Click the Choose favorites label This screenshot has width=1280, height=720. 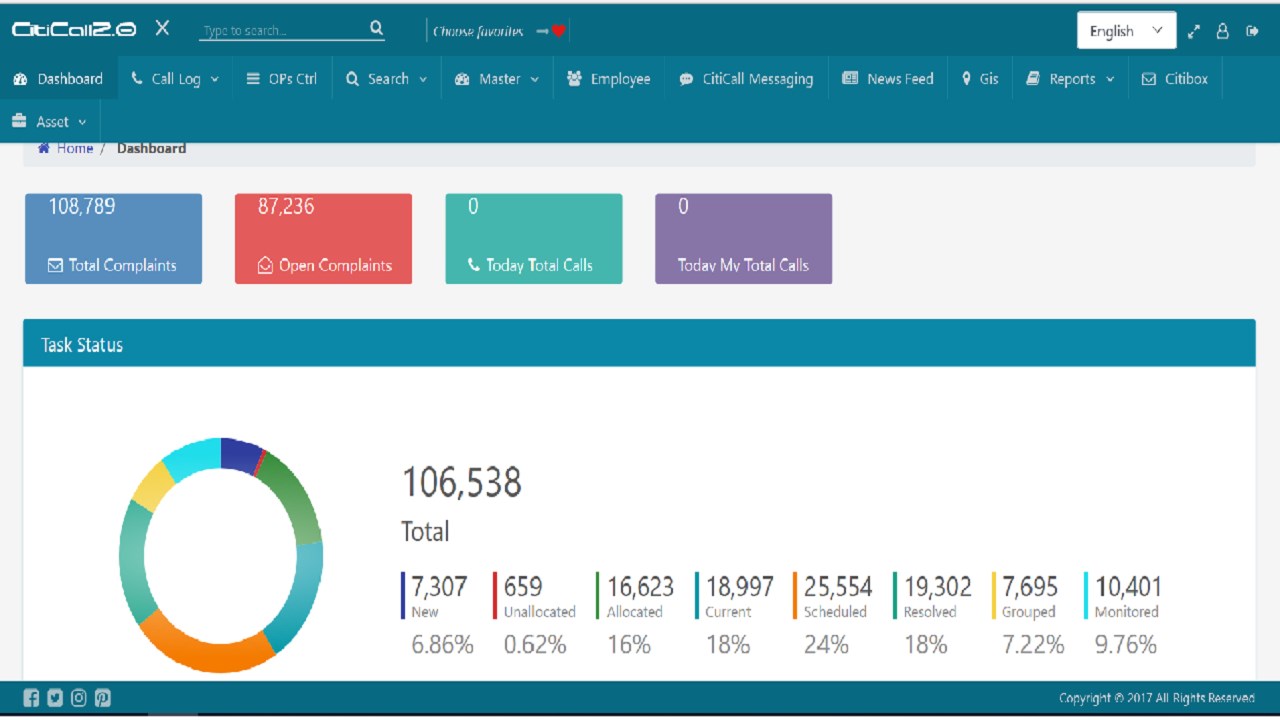pyautogui.click(x=478, y=31)
